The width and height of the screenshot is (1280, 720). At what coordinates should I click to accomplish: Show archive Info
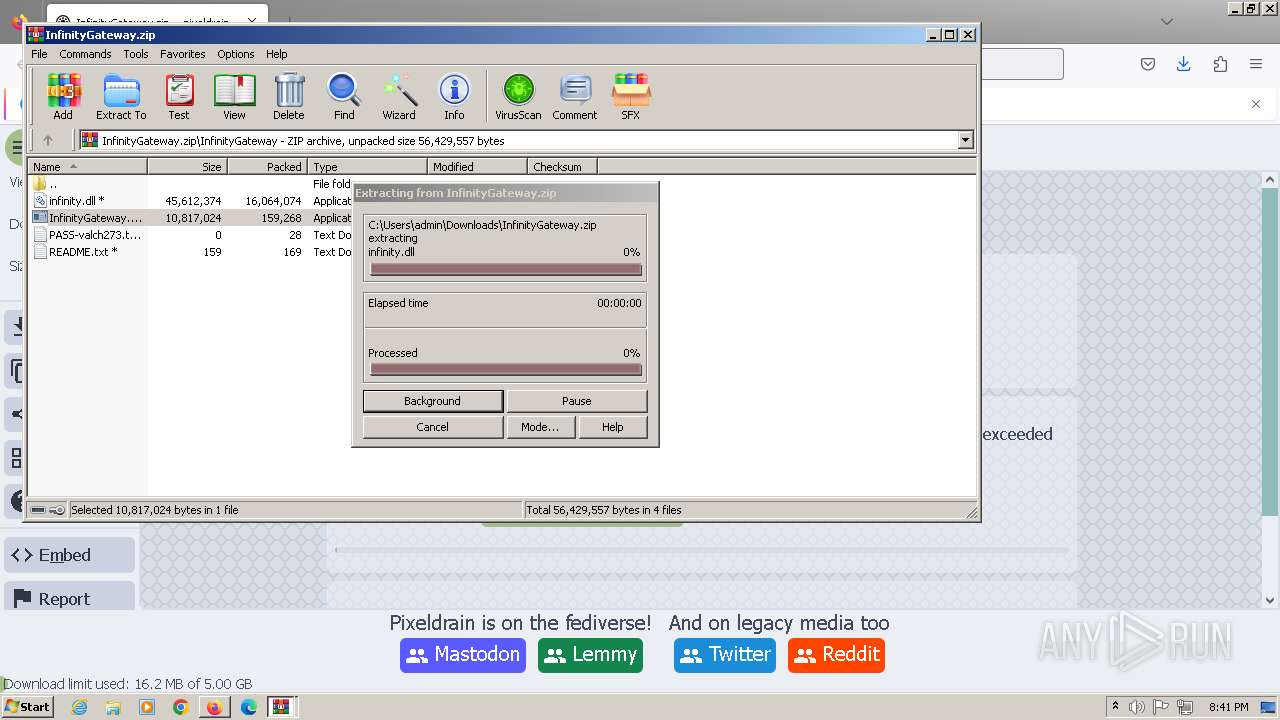click(x=454, y=97)
